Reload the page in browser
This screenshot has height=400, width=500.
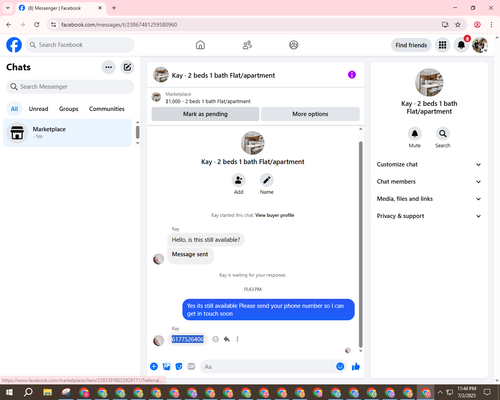click(x=37, y=25)
